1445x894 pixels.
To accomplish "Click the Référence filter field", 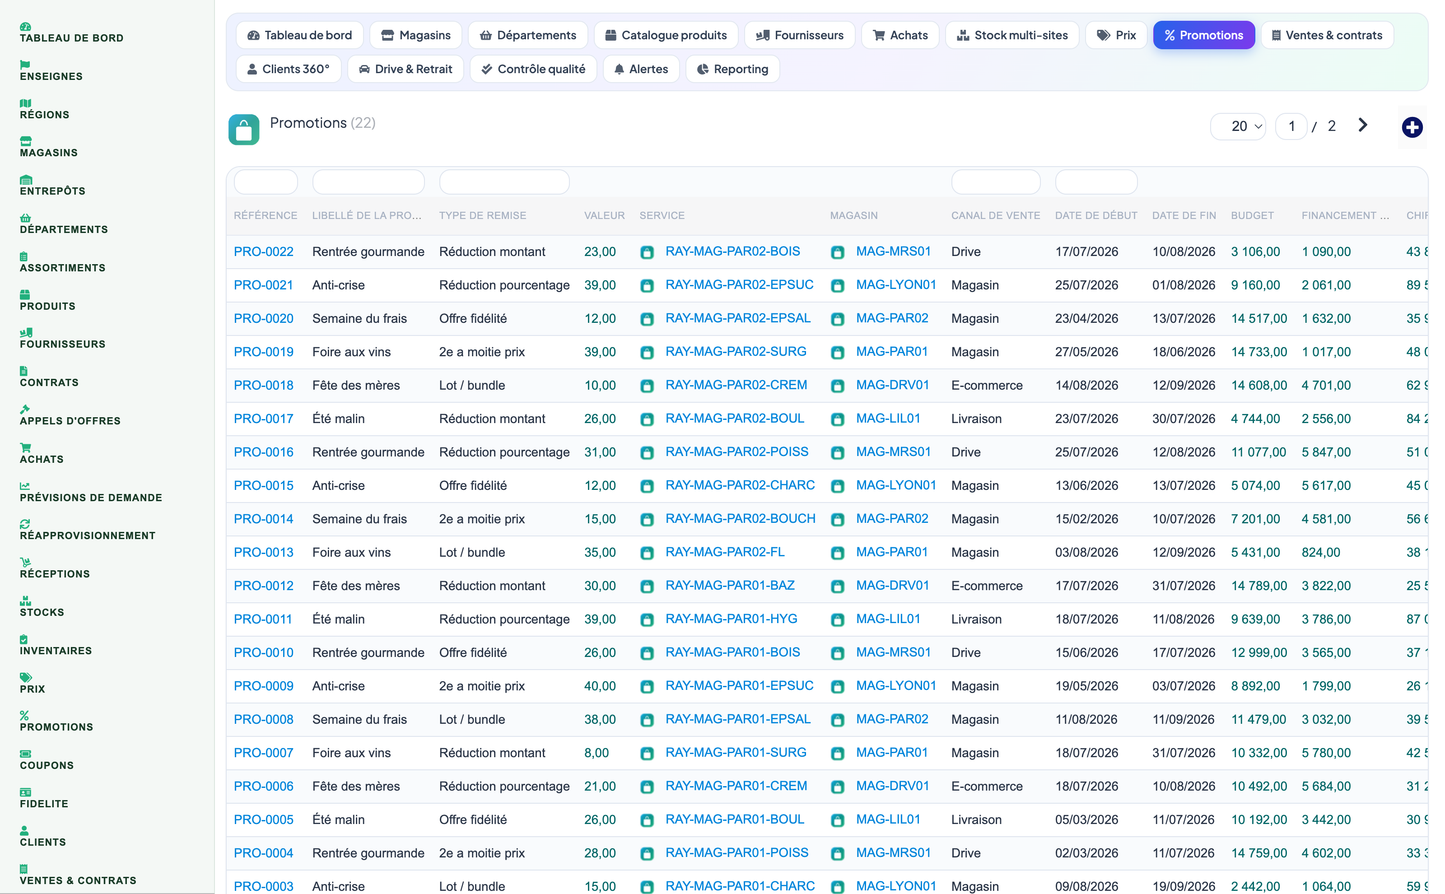I will [x=266, y=182].
